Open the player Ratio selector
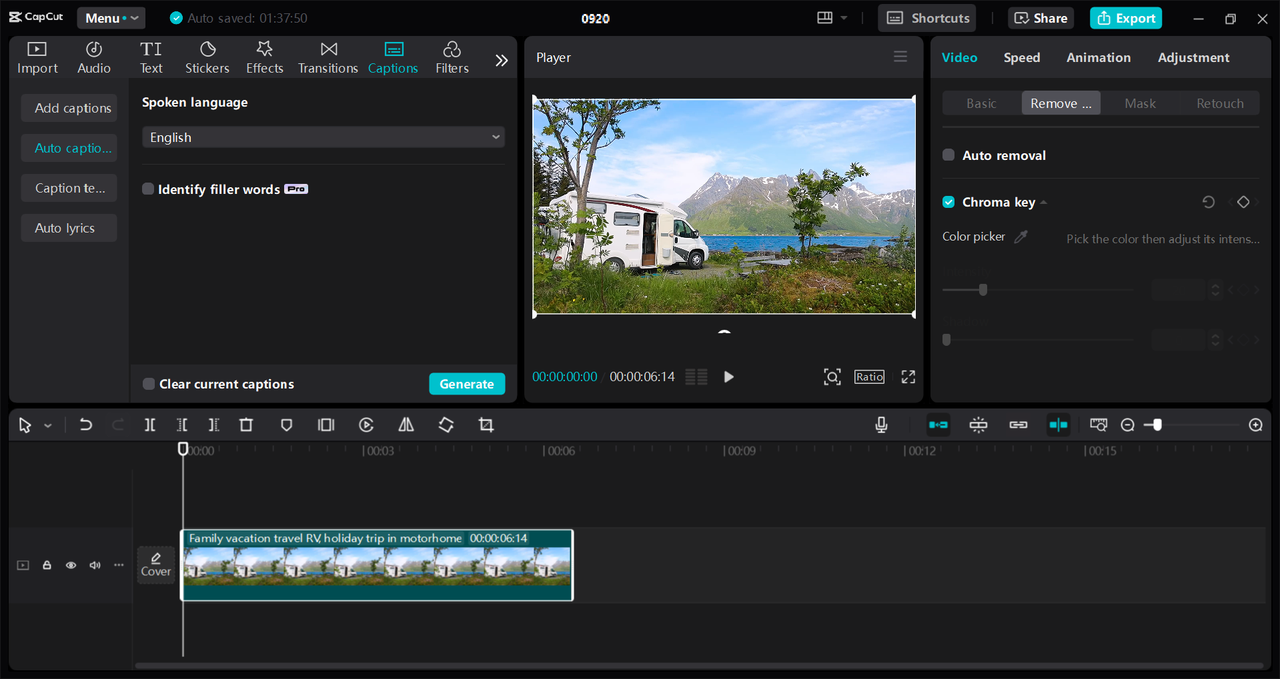This screenshot has height=679, width=1280. 869,377
